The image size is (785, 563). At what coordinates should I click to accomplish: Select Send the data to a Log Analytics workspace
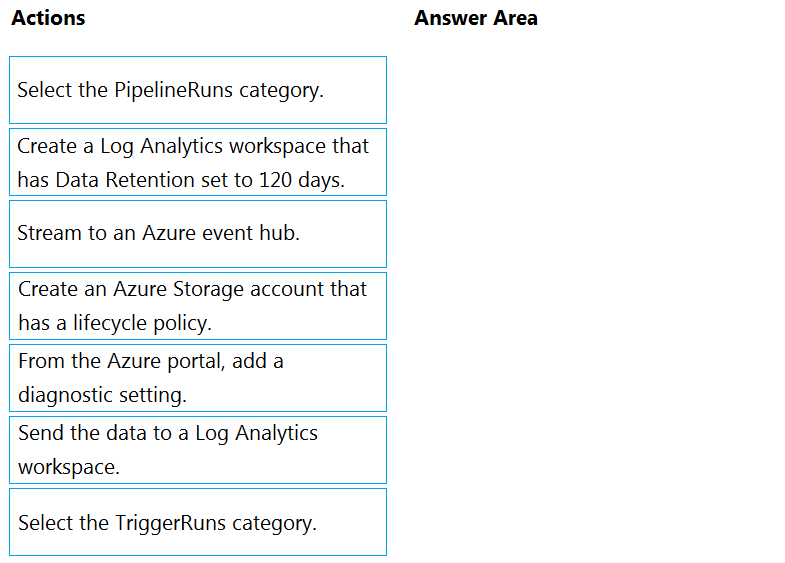point(198,450)
